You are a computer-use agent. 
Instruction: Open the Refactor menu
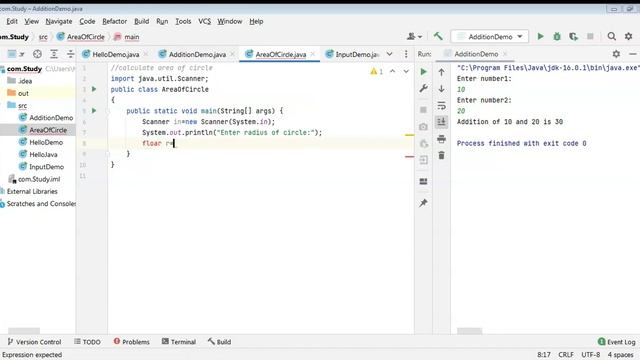[114, 21]
